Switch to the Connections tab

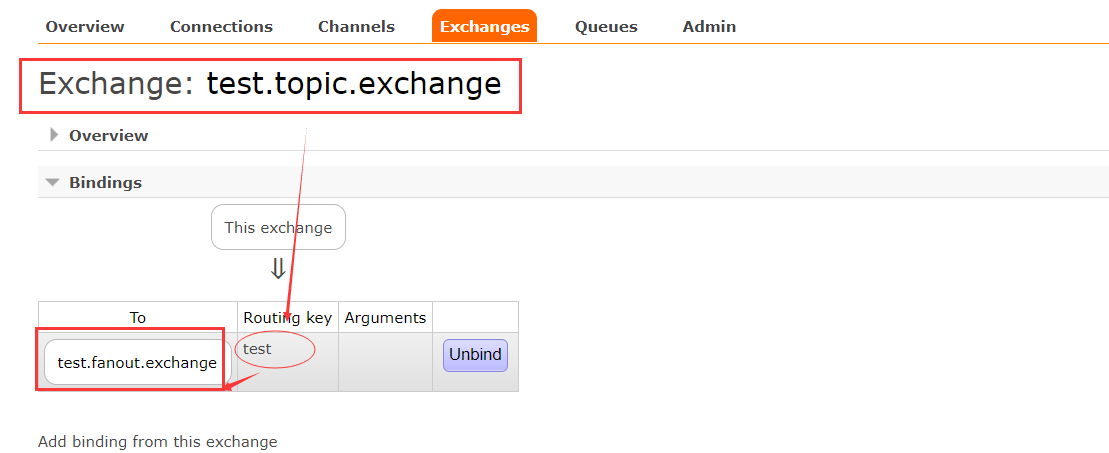tap(221, 27)
